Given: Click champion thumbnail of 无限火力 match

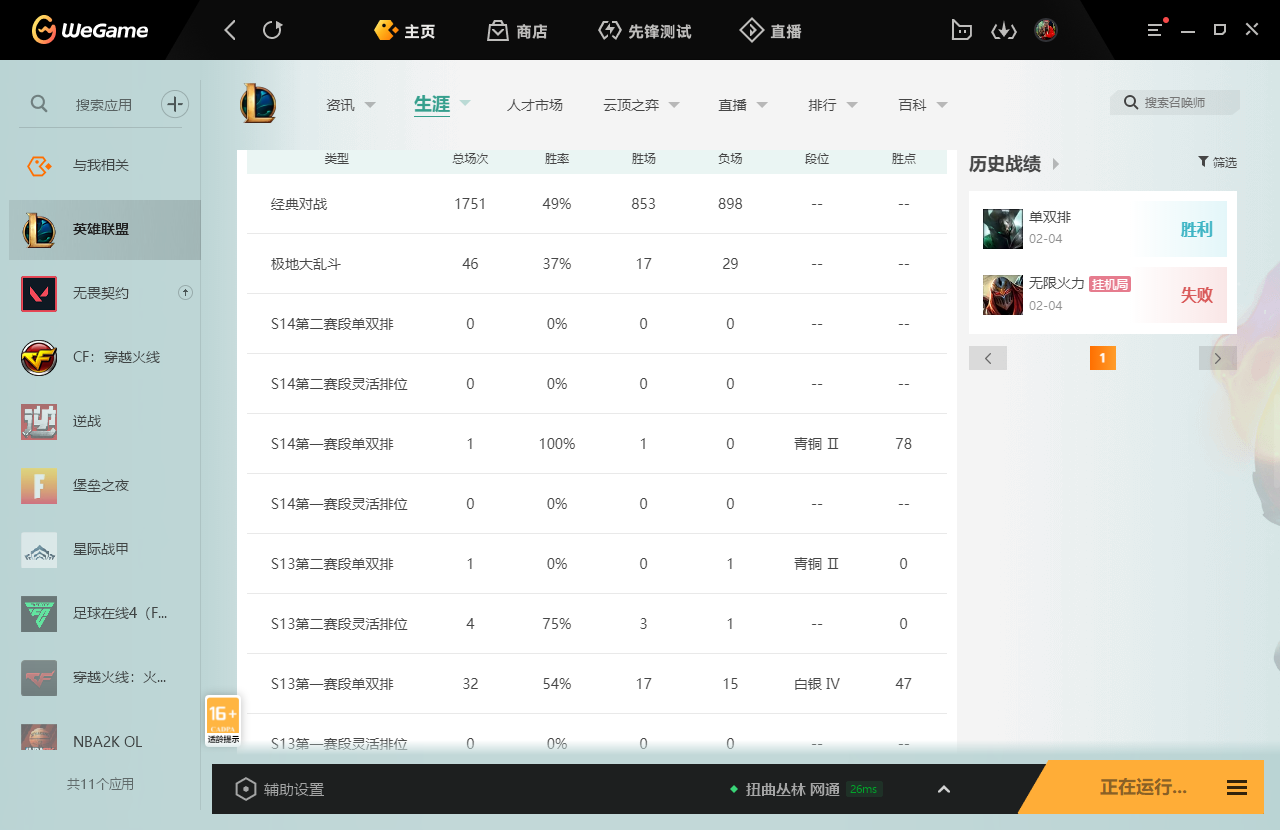Looking at the screenshot, I should tap(1002, 295).
